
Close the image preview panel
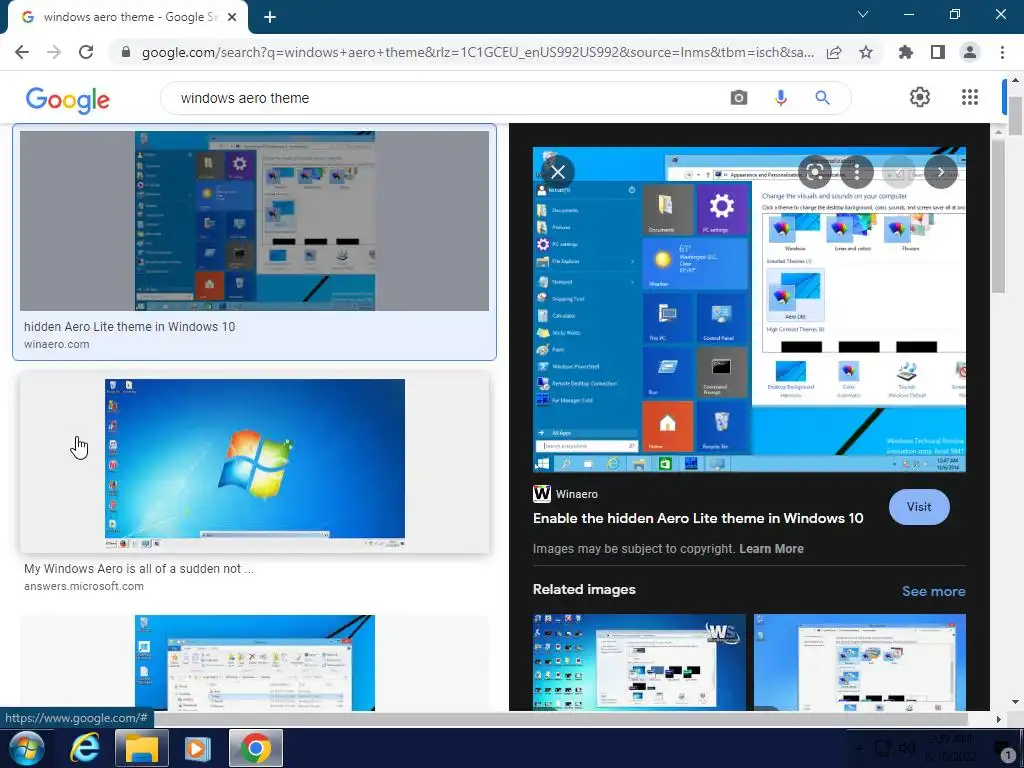pos(558,172)
